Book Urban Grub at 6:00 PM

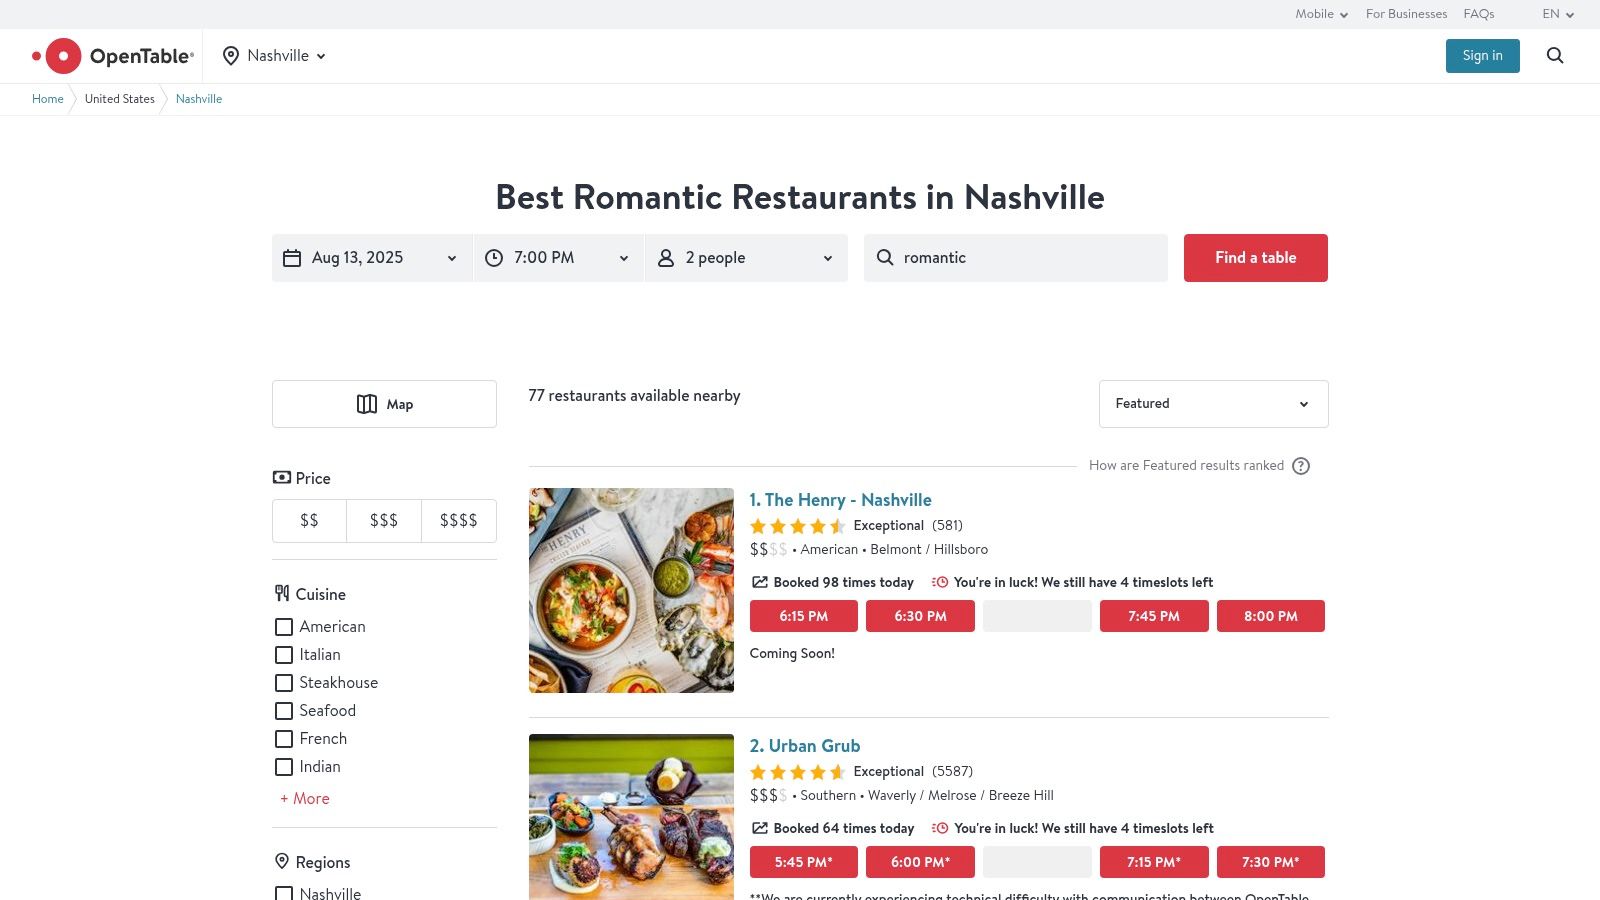920,862
